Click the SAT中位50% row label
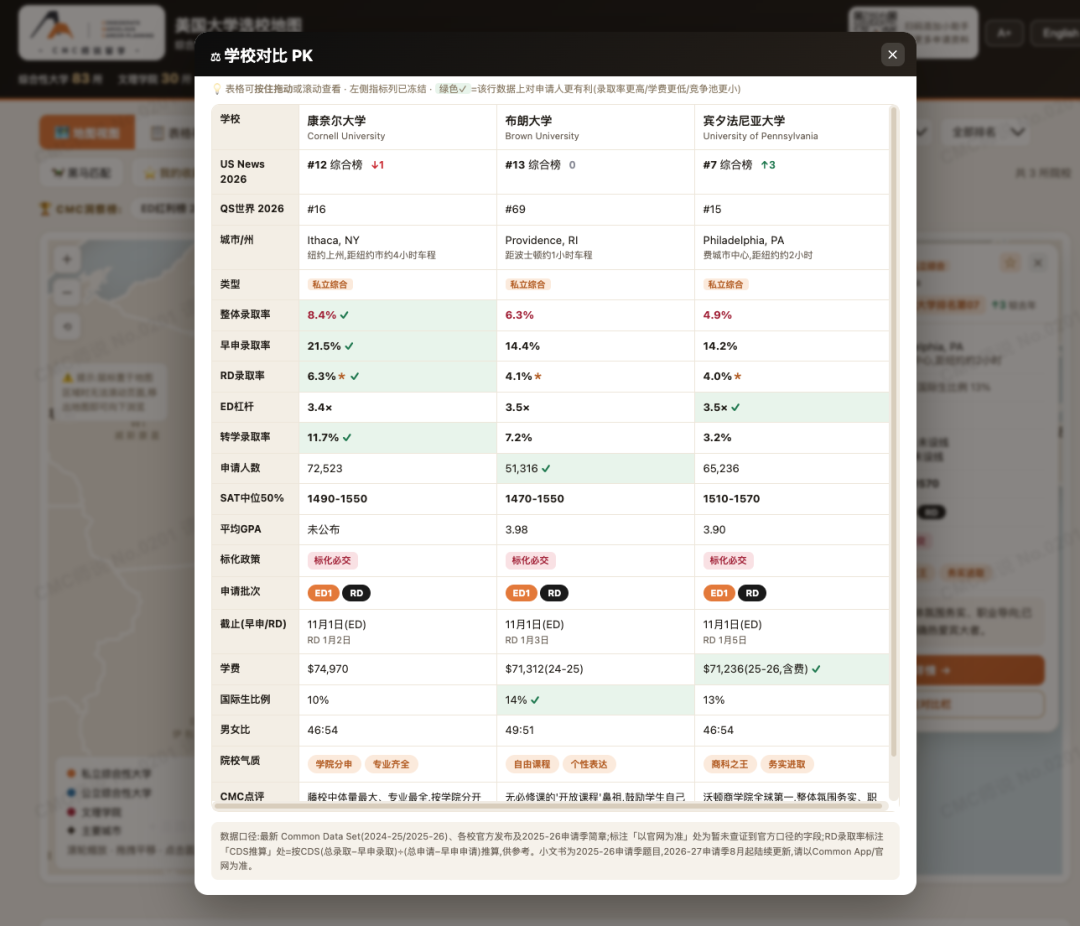Viewport: 1080px width, 926px height. point(252,498)
